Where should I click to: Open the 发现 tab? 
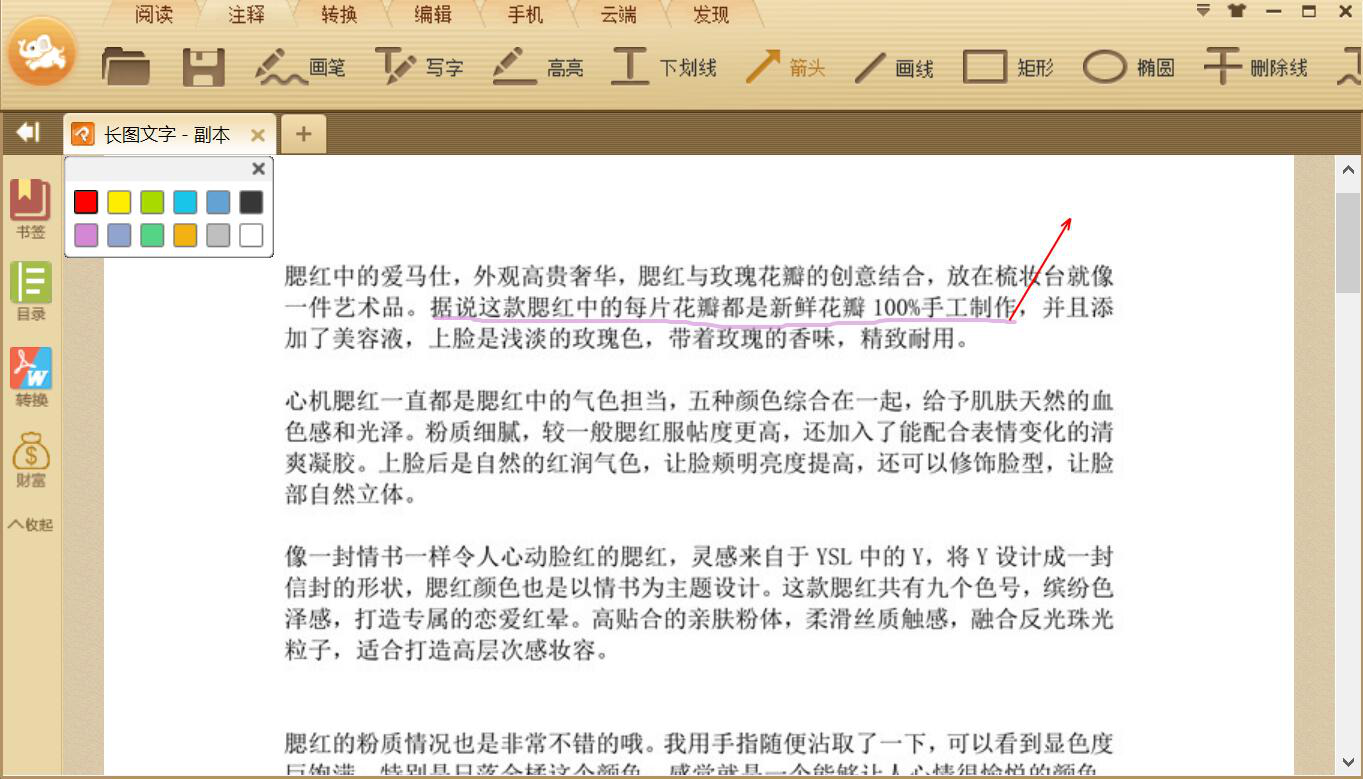click(711, 14)
